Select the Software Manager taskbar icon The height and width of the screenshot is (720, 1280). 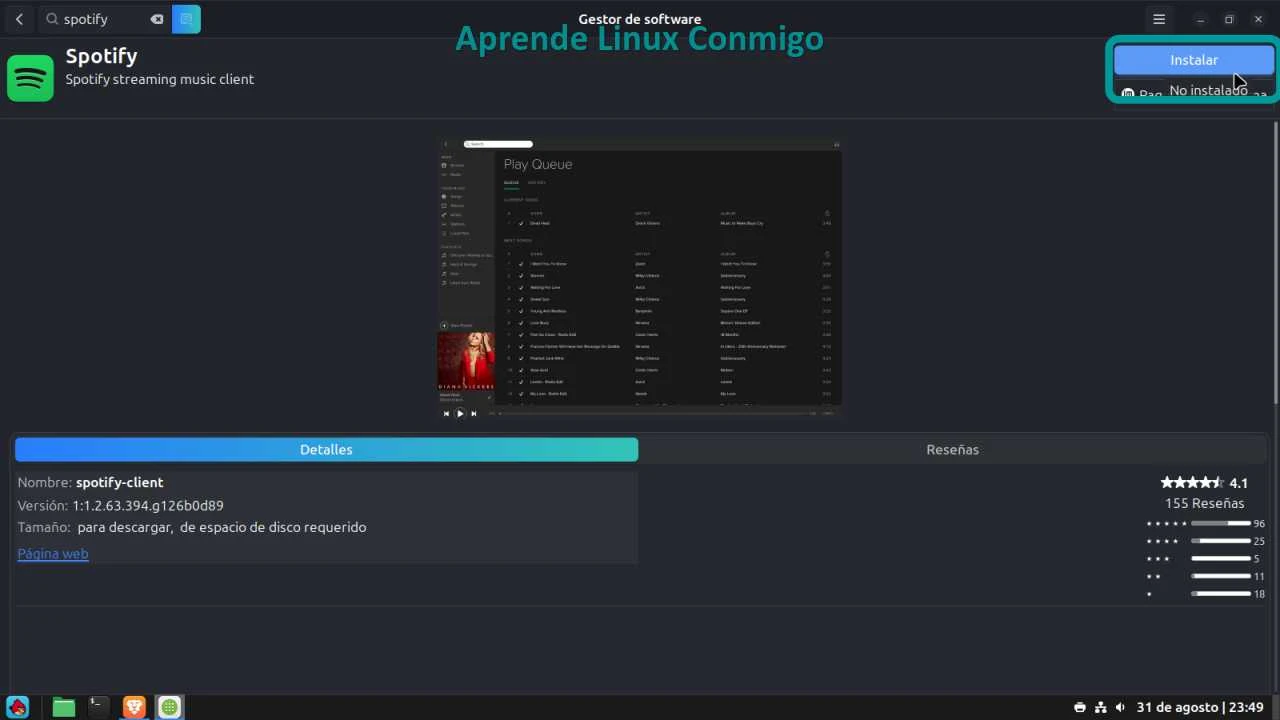coord(170,707)
